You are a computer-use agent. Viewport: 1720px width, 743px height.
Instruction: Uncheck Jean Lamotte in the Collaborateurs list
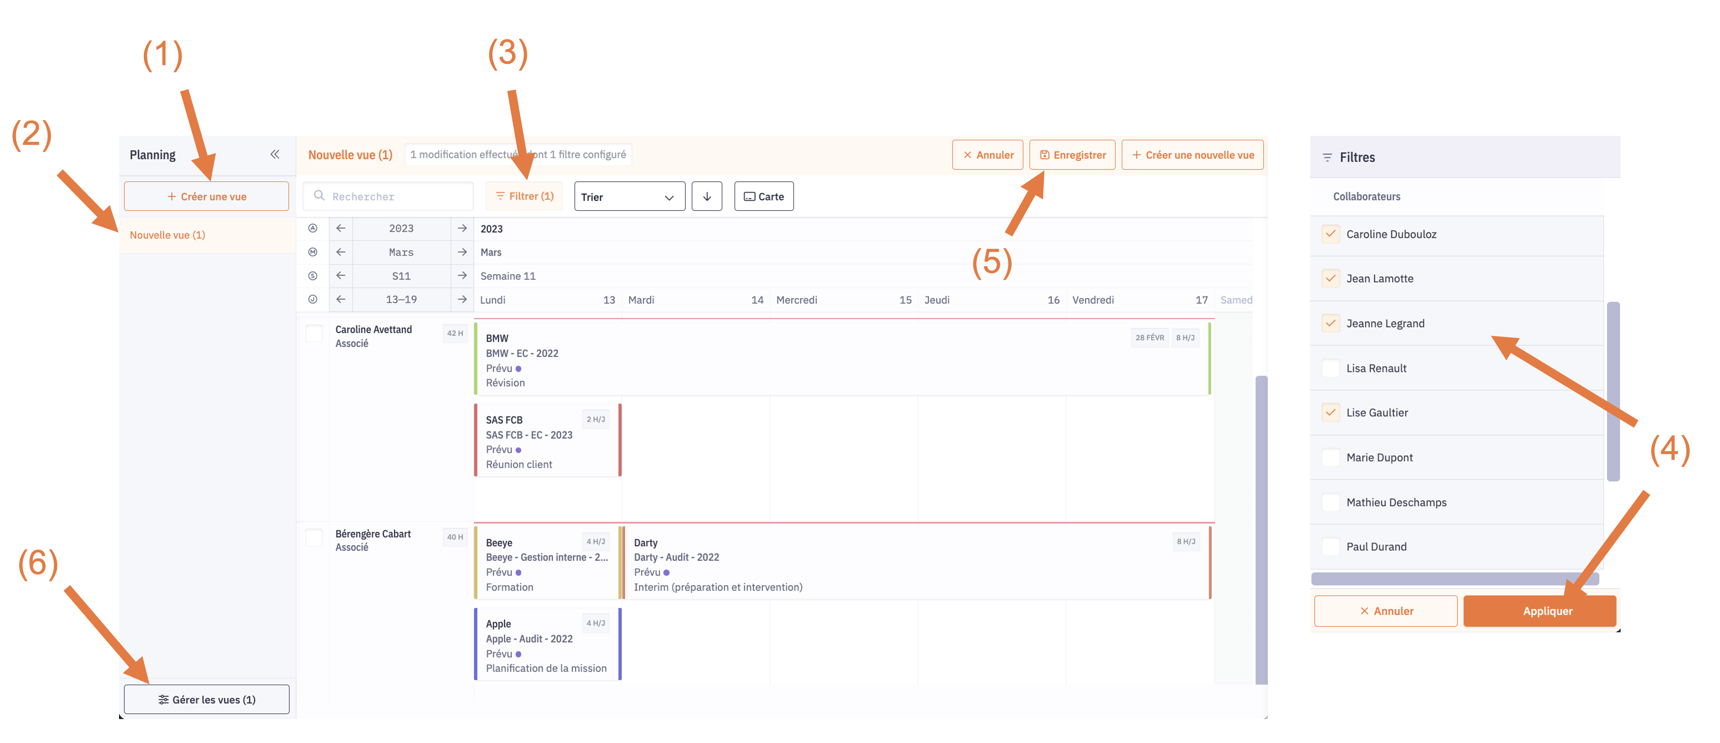1331,278
